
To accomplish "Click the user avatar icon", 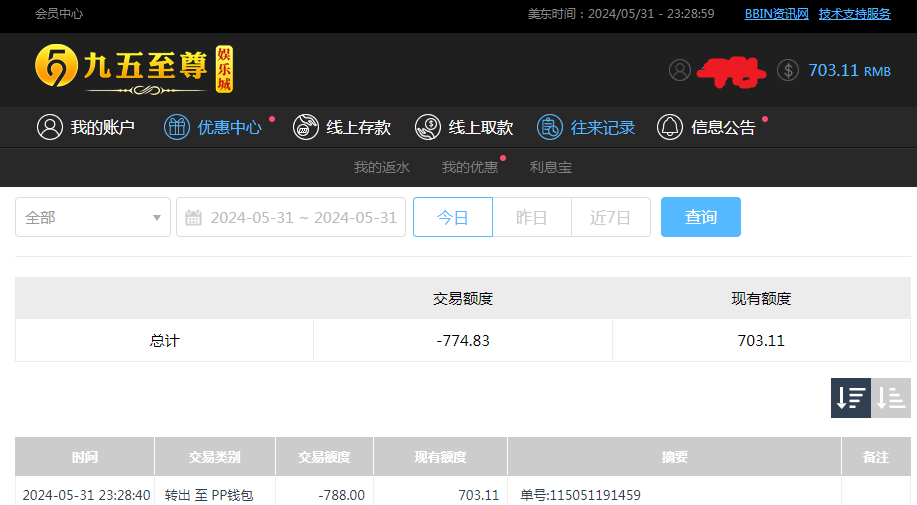I will pyautogui.click(x=680, y=70).
